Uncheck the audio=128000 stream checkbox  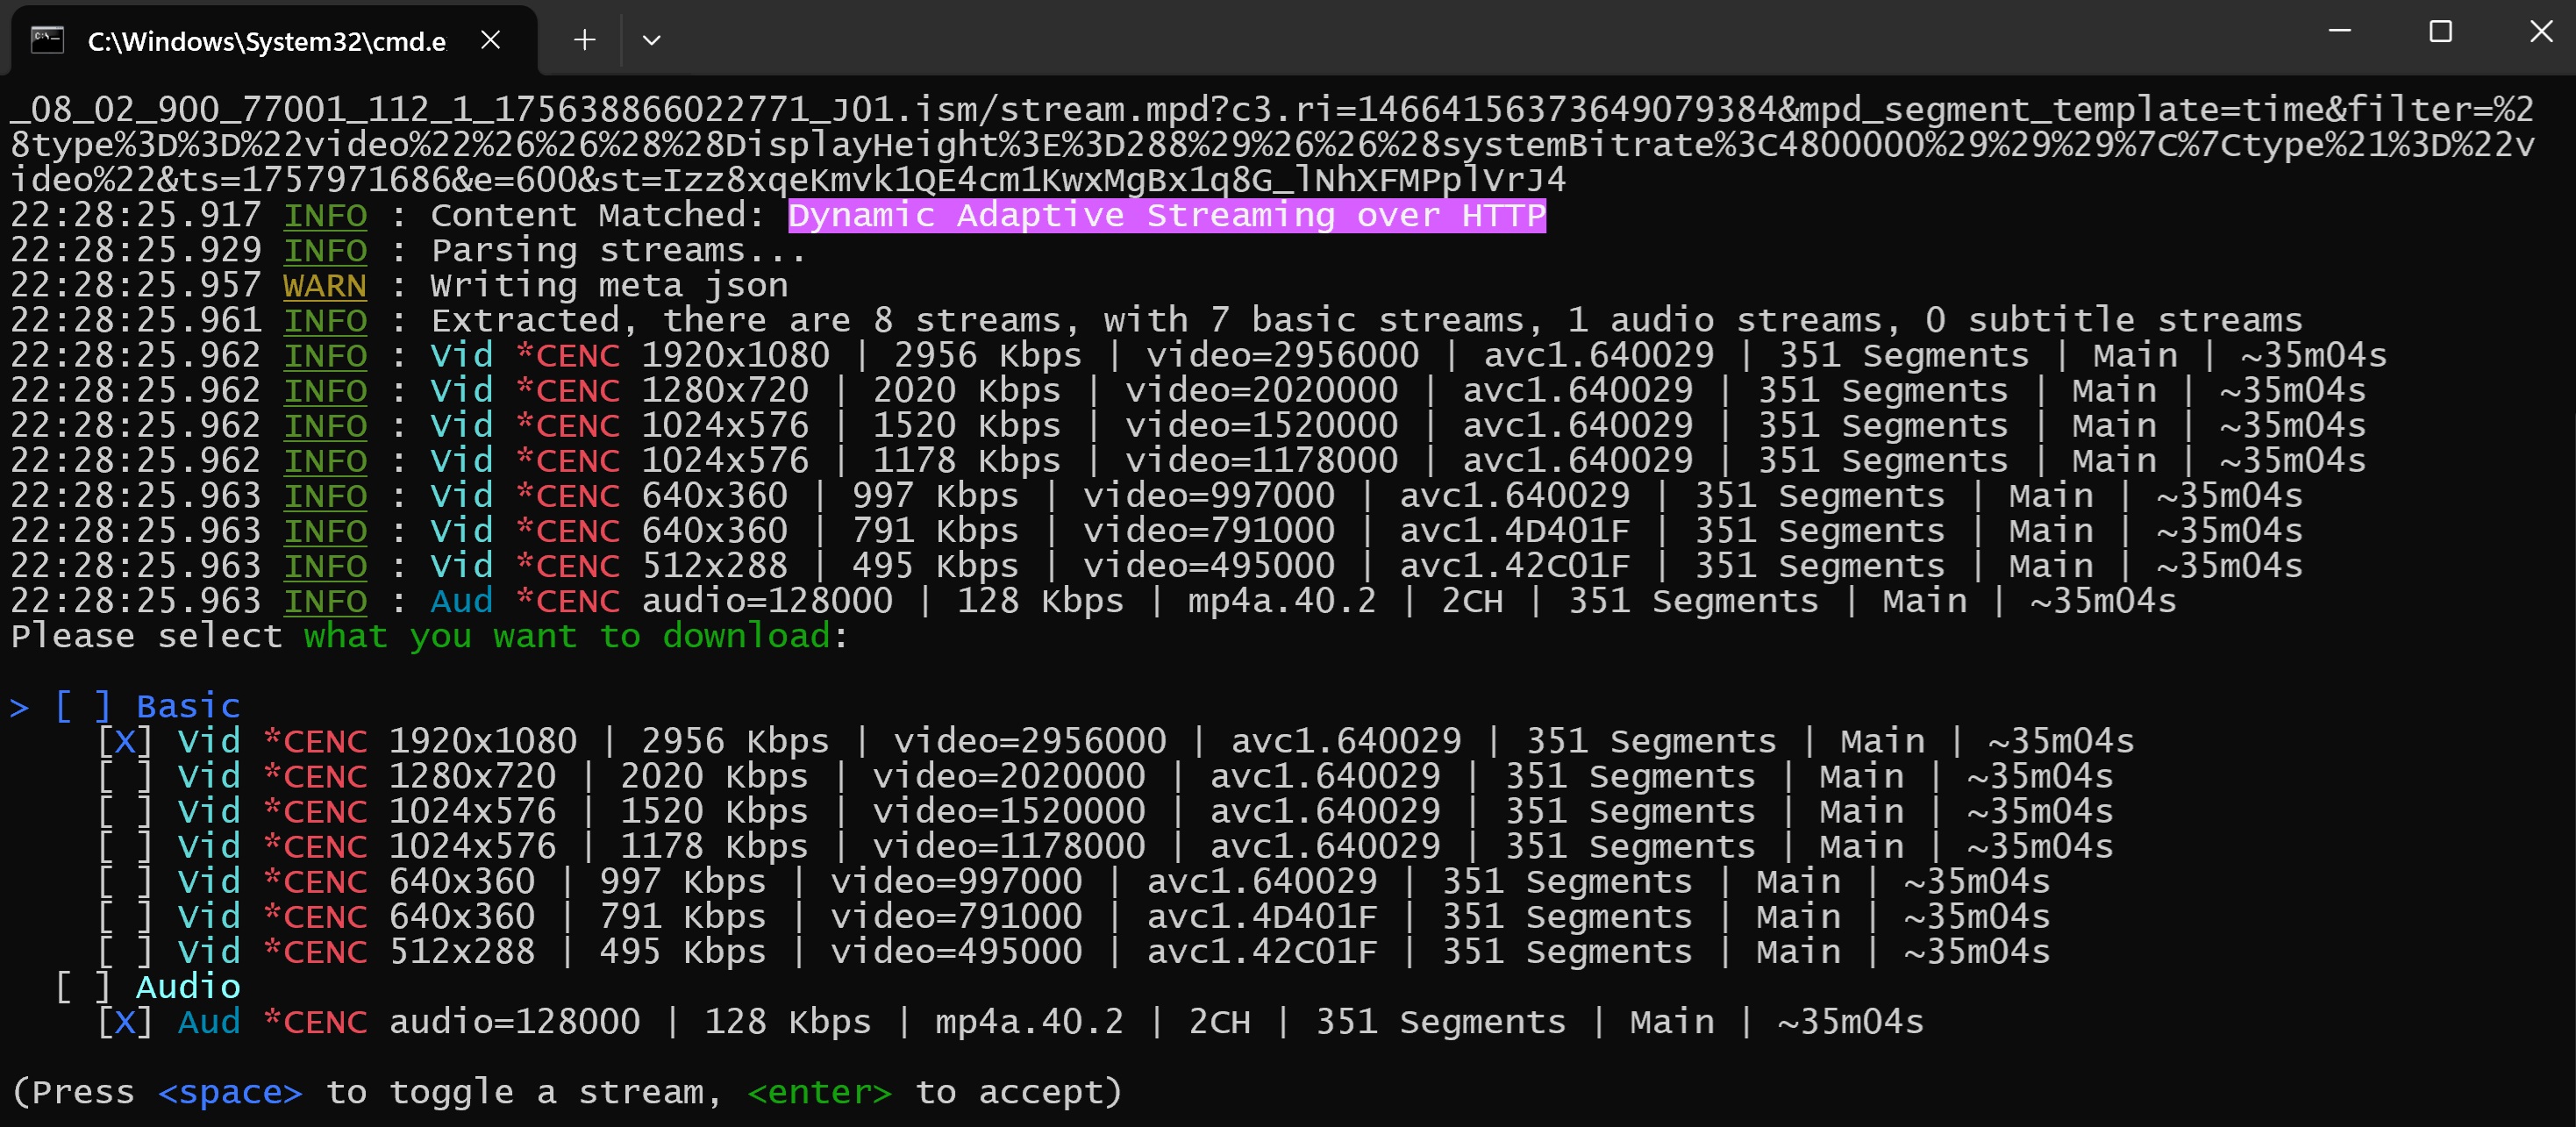[x=125, y=1022]
